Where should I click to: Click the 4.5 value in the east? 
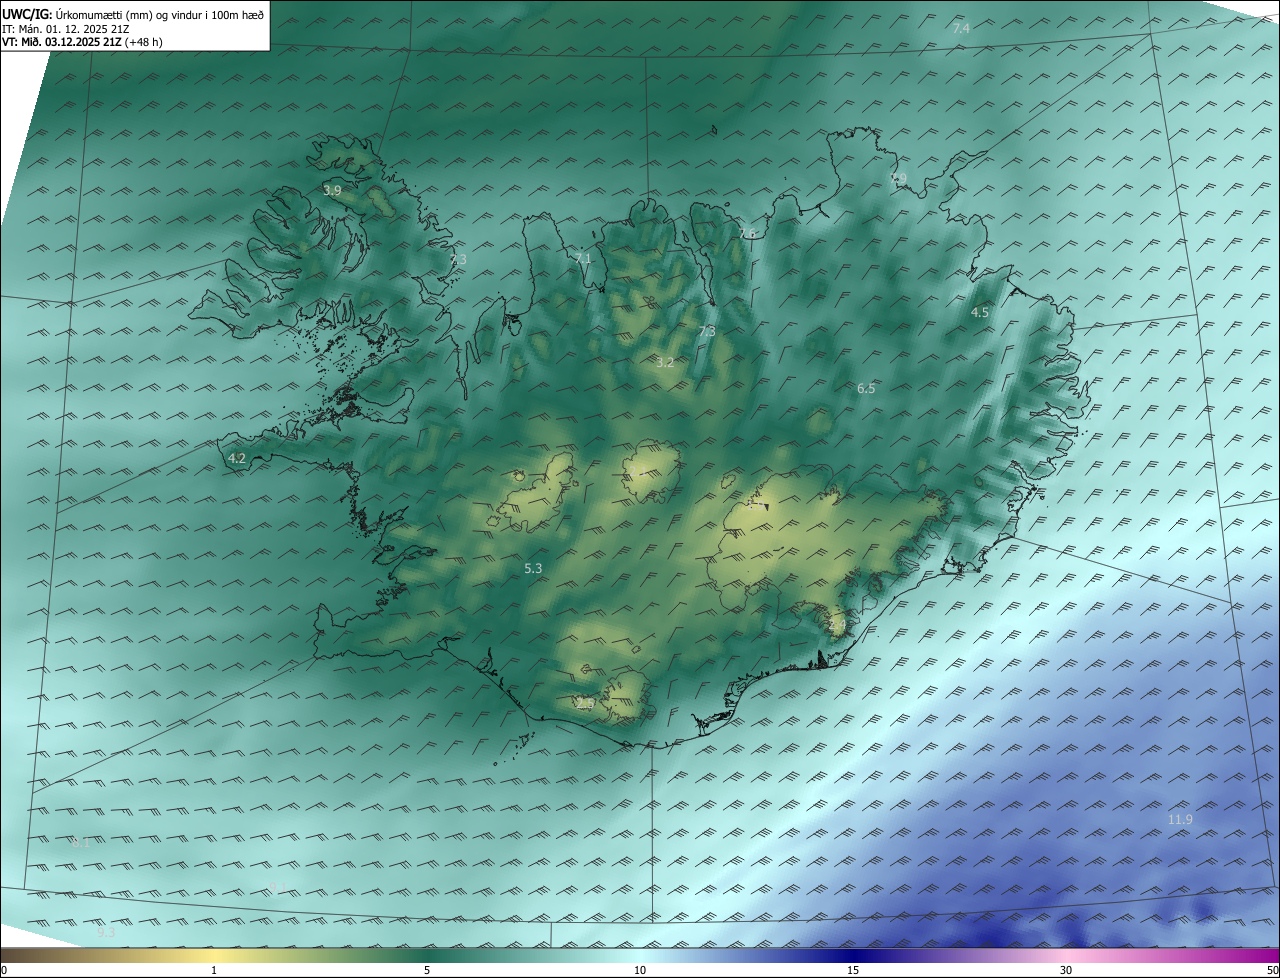(x=980, y=312)
